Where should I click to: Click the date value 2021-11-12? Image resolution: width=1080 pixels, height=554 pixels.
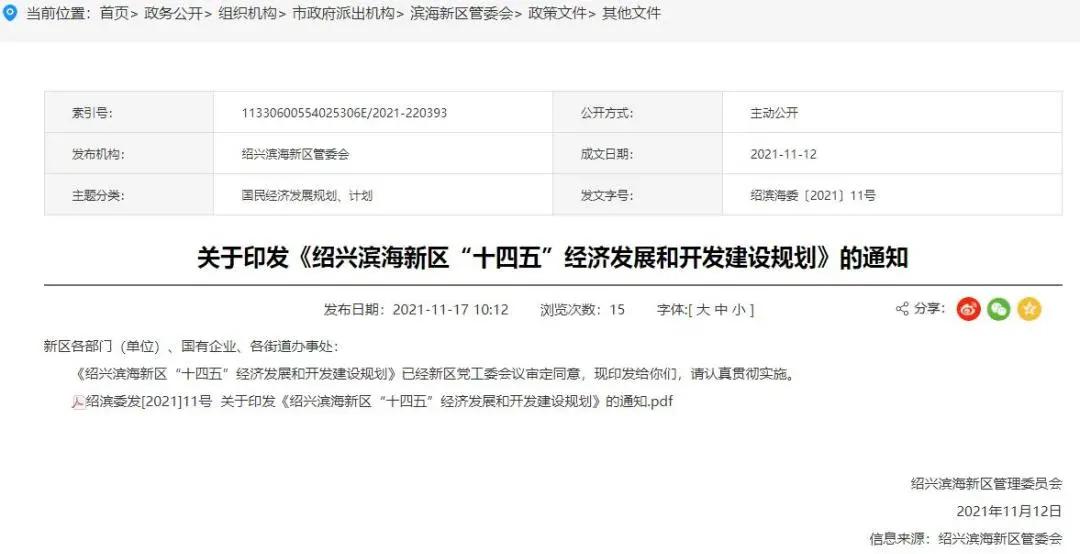coord(783,154)
